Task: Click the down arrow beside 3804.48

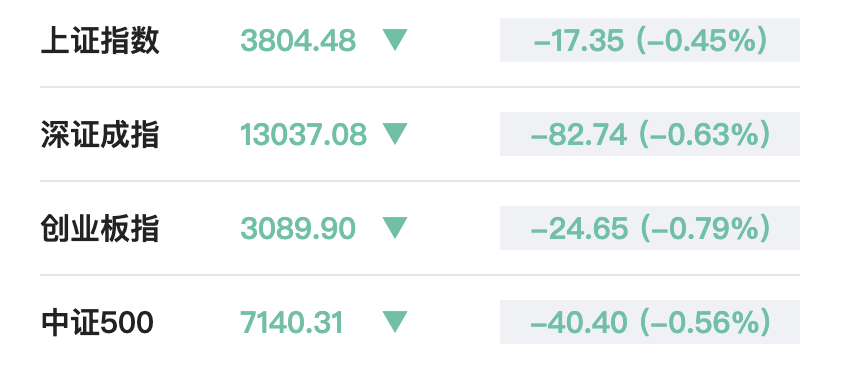Action: coord(395,40)
